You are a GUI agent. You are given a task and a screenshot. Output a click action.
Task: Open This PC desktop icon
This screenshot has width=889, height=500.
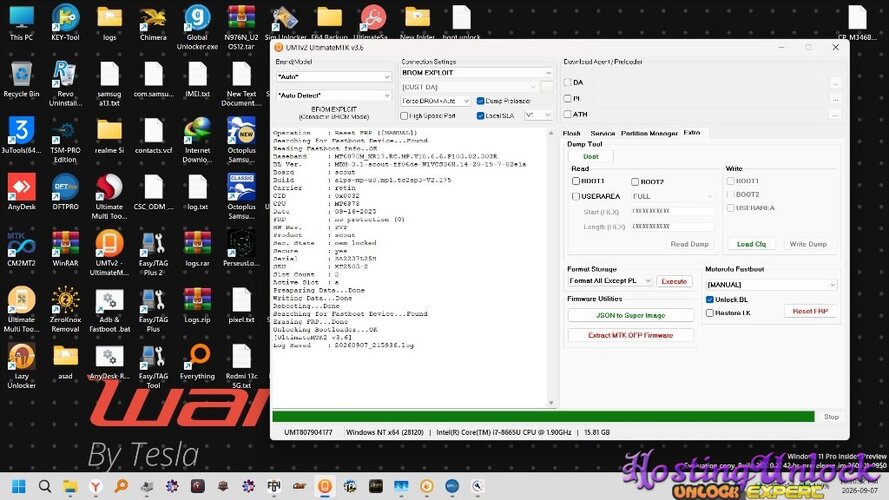(22, 23)
